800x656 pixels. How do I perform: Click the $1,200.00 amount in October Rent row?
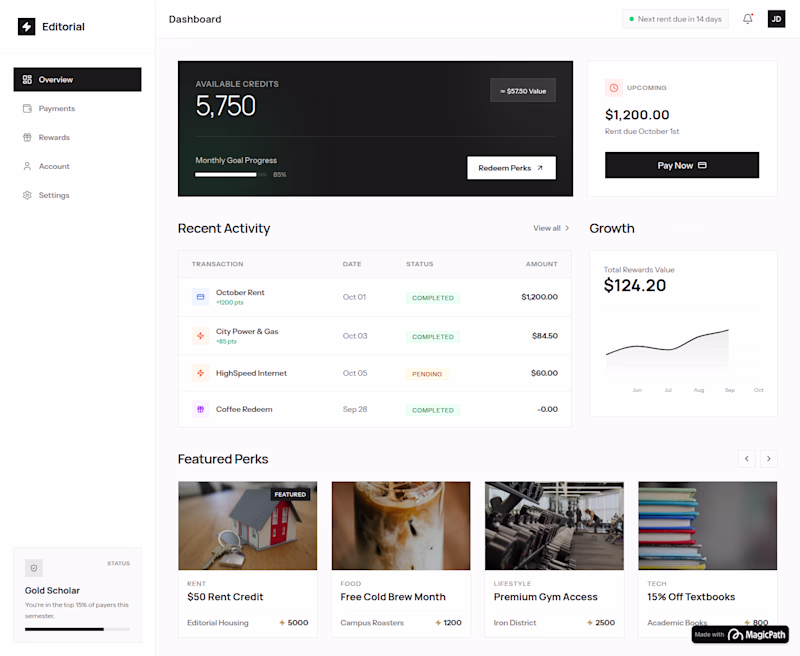539,297
